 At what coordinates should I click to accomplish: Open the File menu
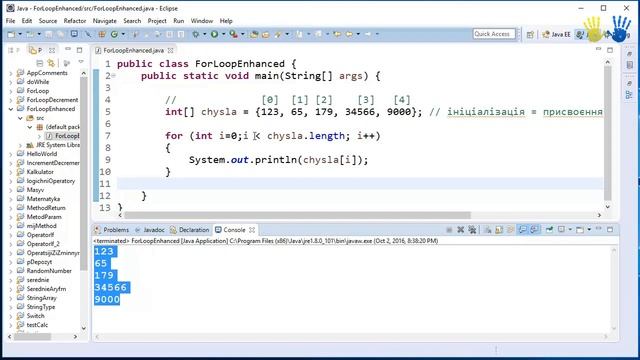10,21
